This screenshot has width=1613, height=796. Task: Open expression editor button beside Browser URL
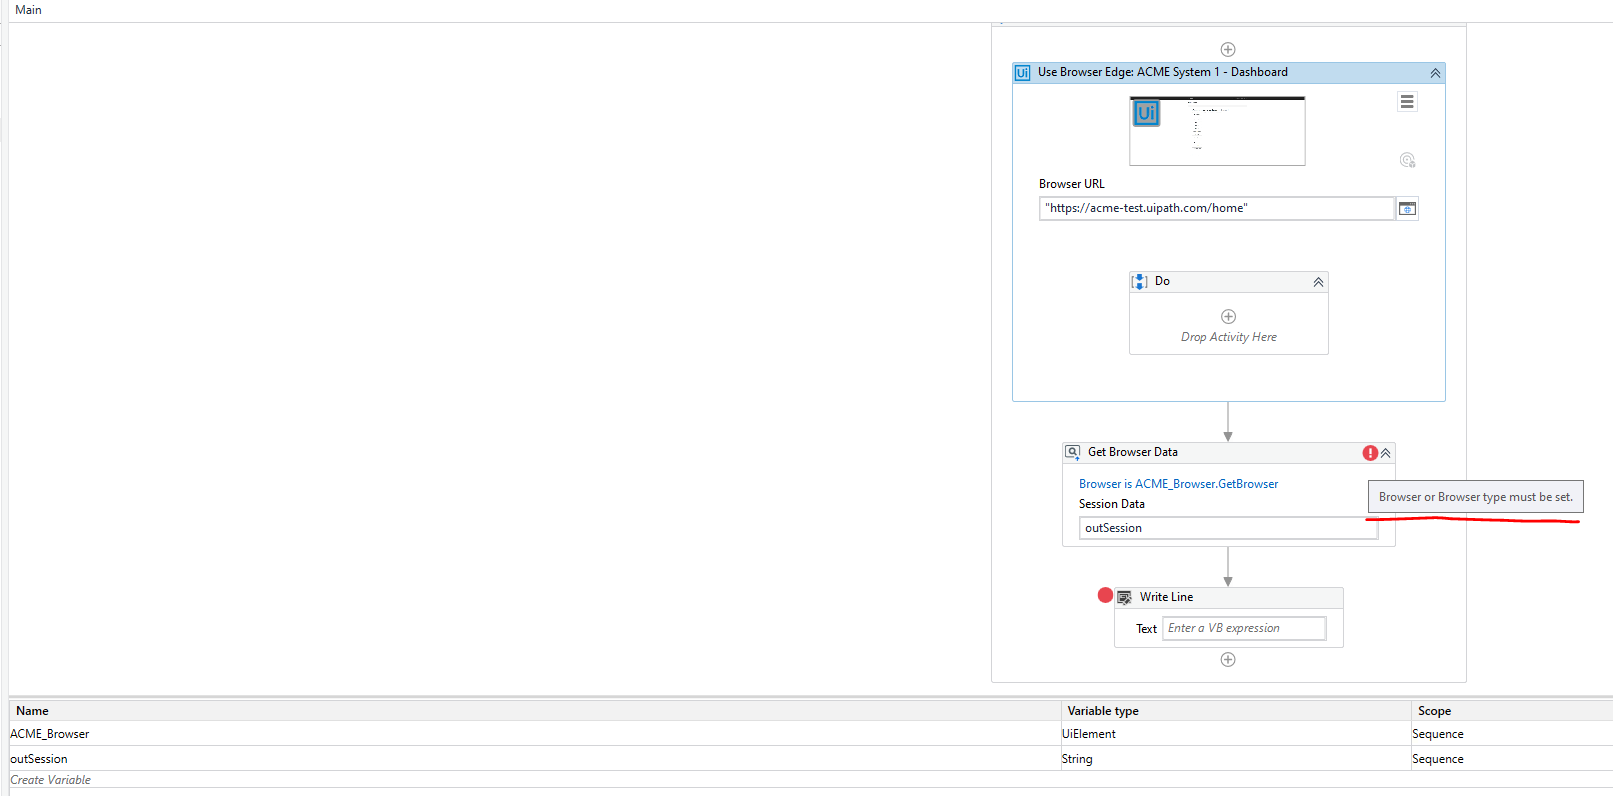[1407, 208]
